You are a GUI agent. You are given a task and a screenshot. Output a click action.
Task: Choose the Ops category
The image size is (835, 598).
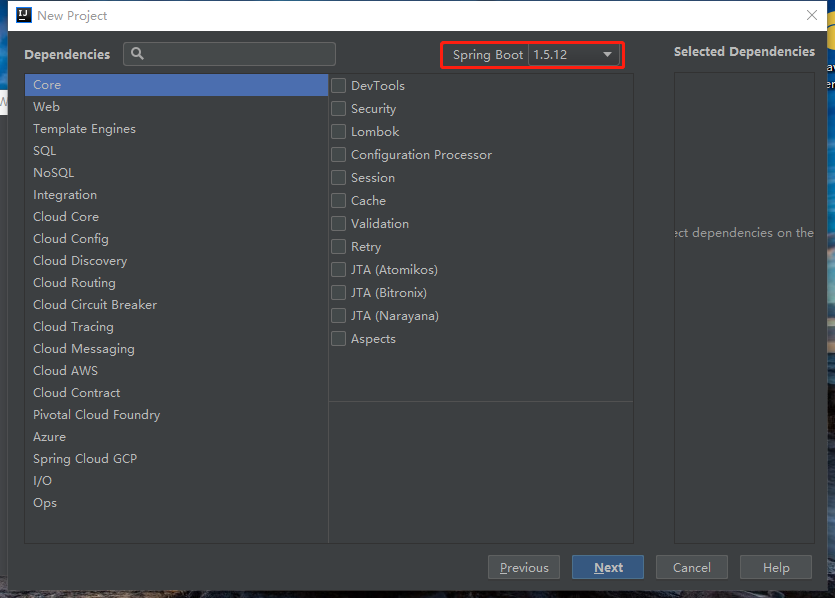[x=176, y=503]
